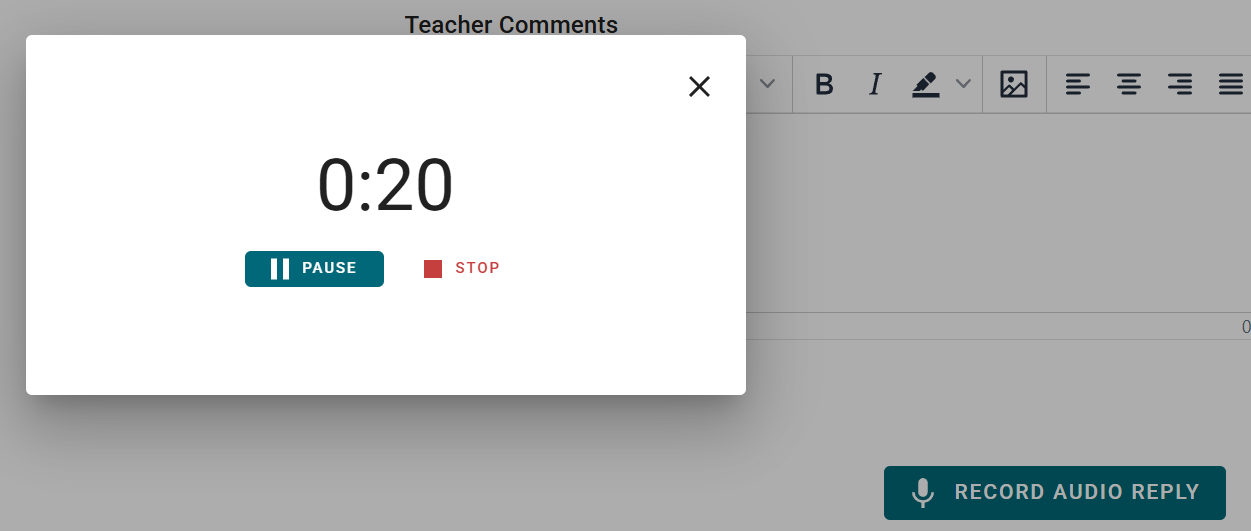The height and width of the screenshot is (531, 1251).
Task: Click the microphone icon on the record button
Action: coord(923,493)
